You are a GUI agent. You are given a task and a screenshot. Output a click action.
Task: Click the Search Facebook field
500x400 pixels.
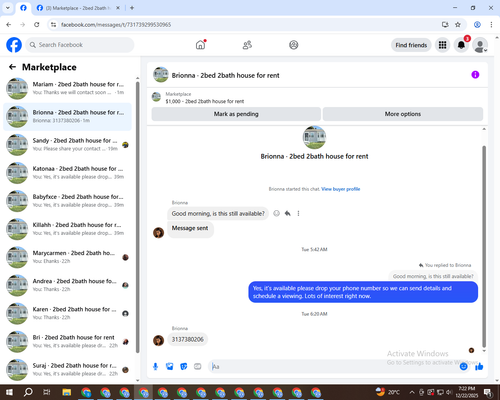(x=80, y=45)
